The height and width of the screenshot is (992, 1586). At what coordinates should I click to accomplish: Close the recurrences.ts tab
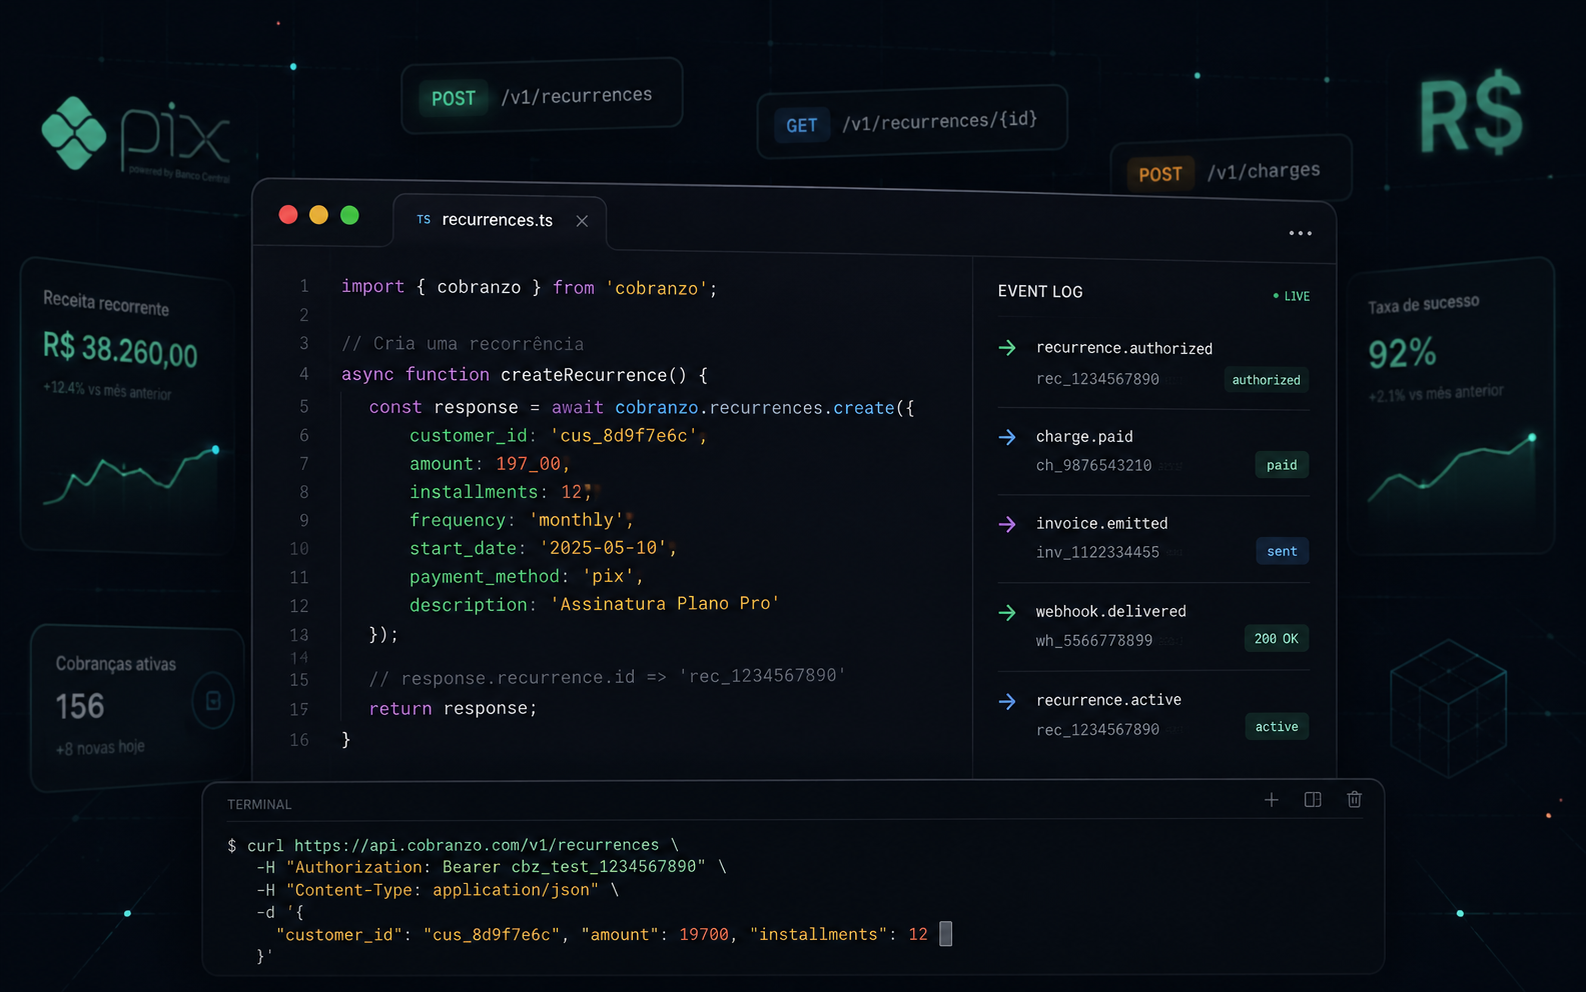pyautogui.click(x=582, y=221)
